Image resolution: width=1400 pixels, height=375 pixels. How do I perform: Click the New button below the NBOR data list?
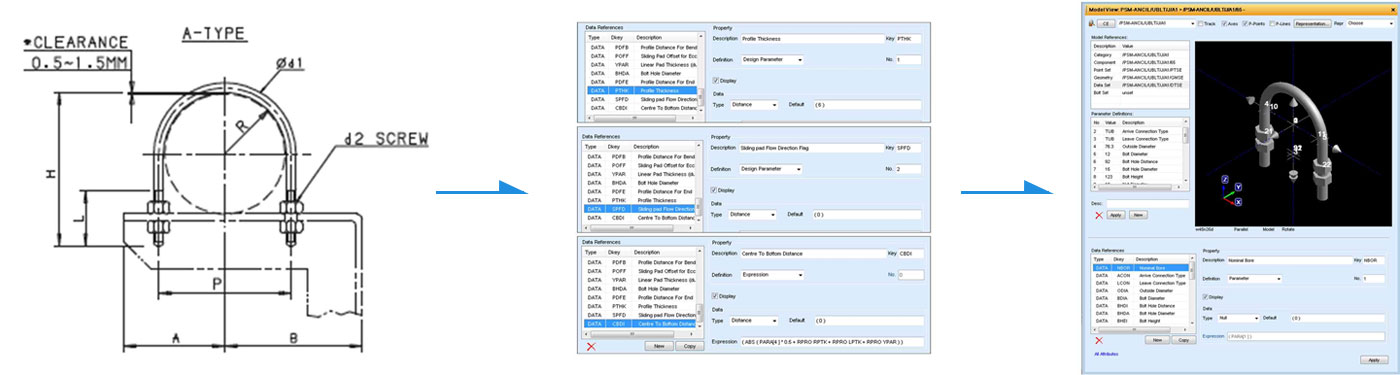tap(1157, 340)
